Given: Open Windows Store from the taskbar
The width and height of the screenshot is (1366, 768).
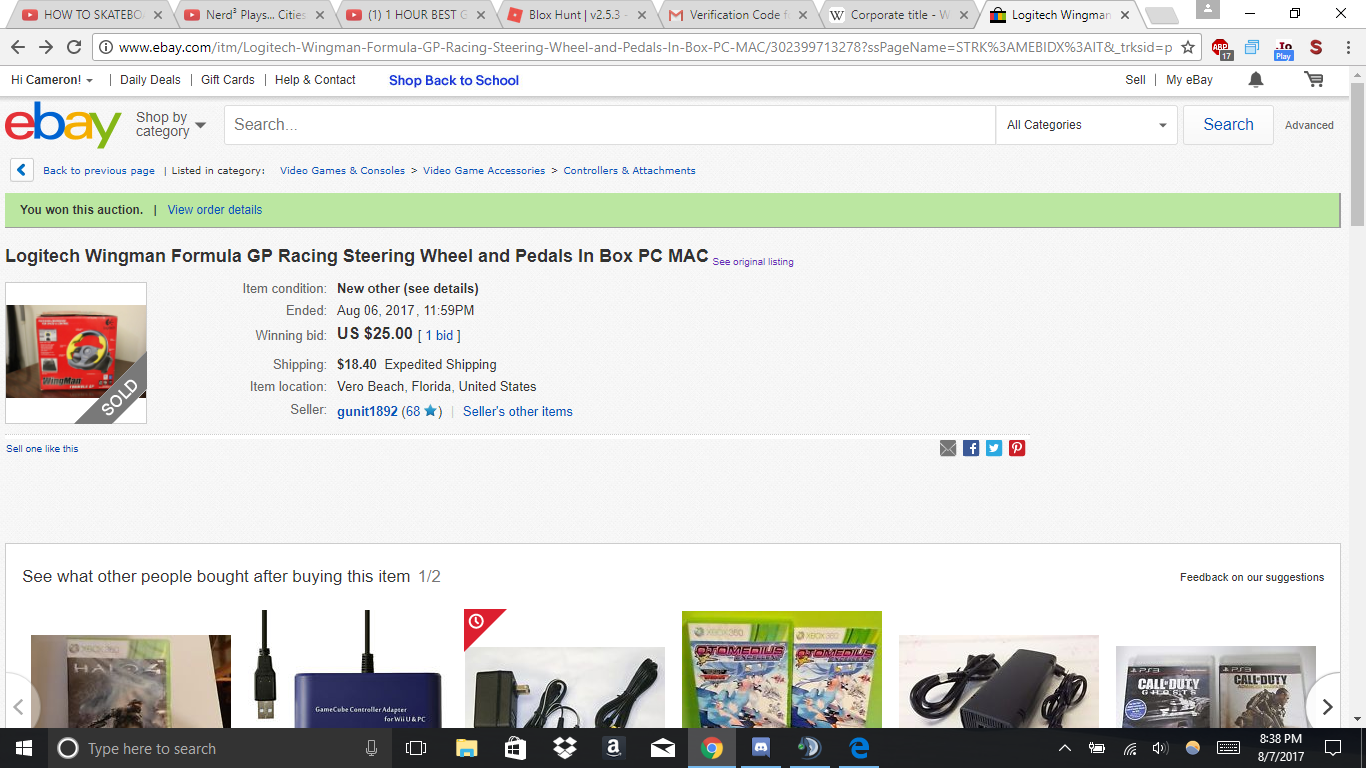Looking at the screenshot, I should (515, 748).
